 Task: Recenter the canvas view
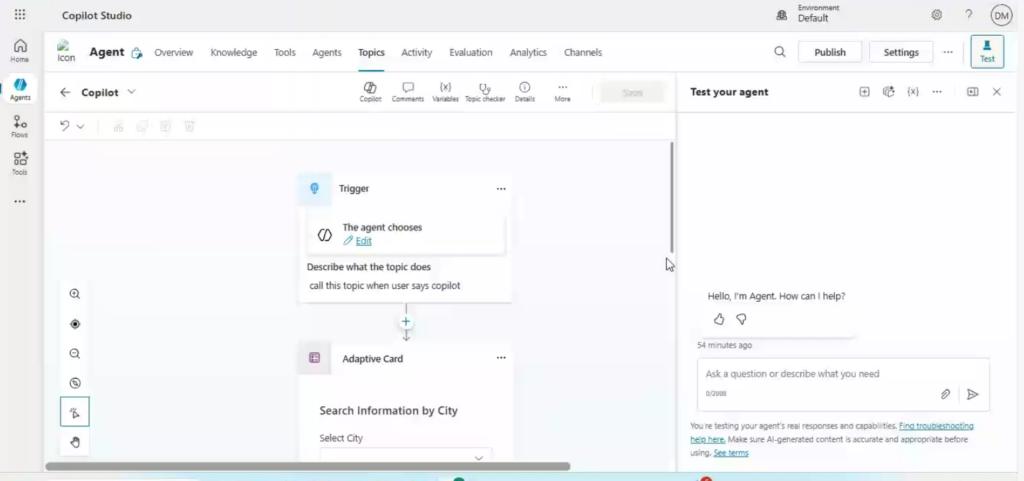[75, 324]
